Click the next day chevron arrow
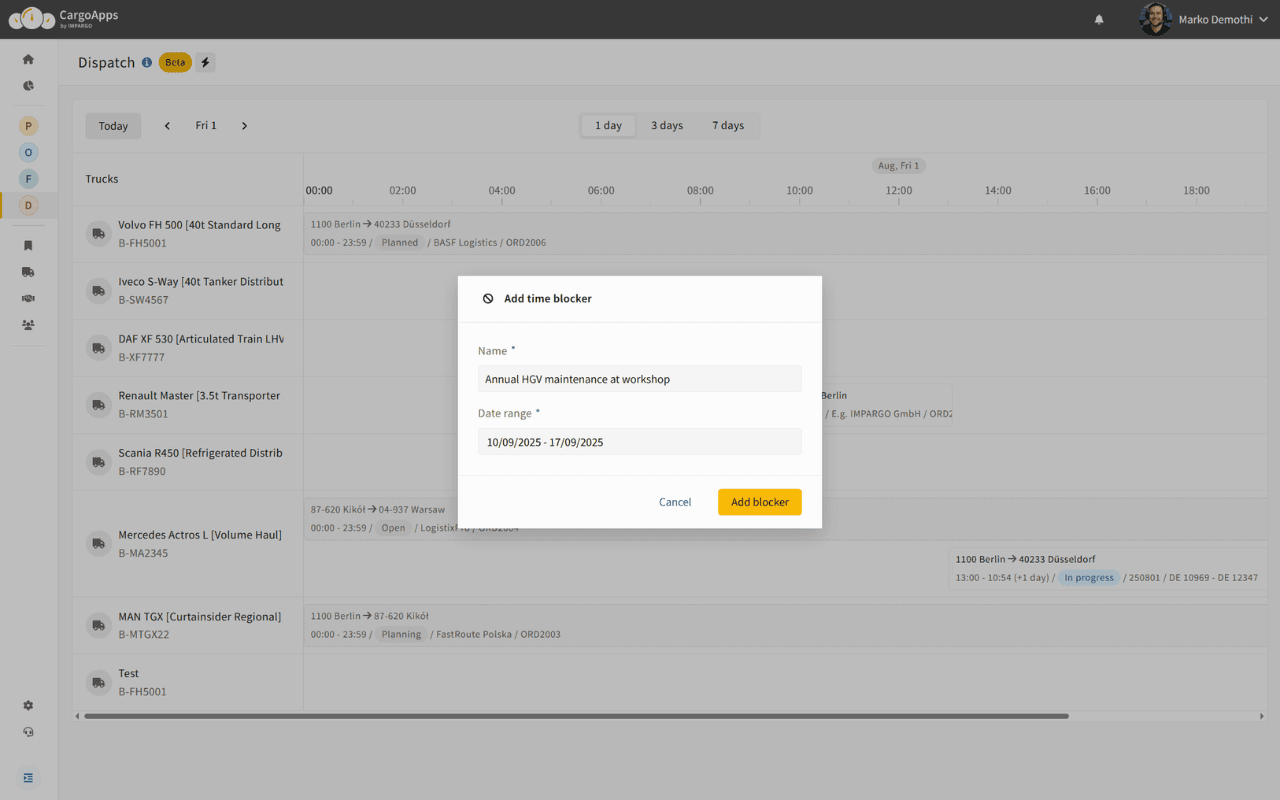Viewport: 1280px width, 800px height. [244, 125]
